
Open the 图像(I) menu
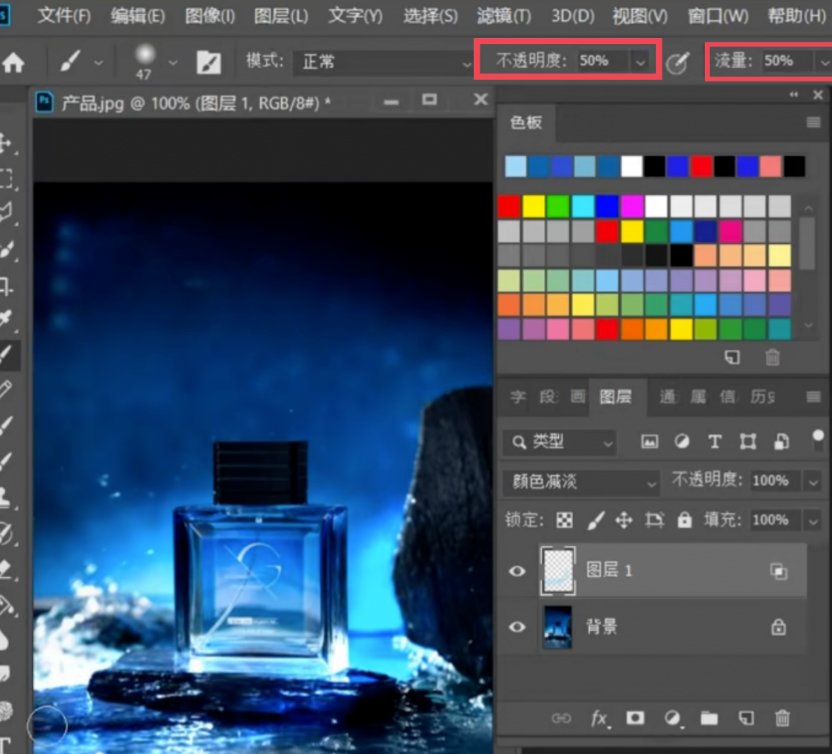(210, 15)
